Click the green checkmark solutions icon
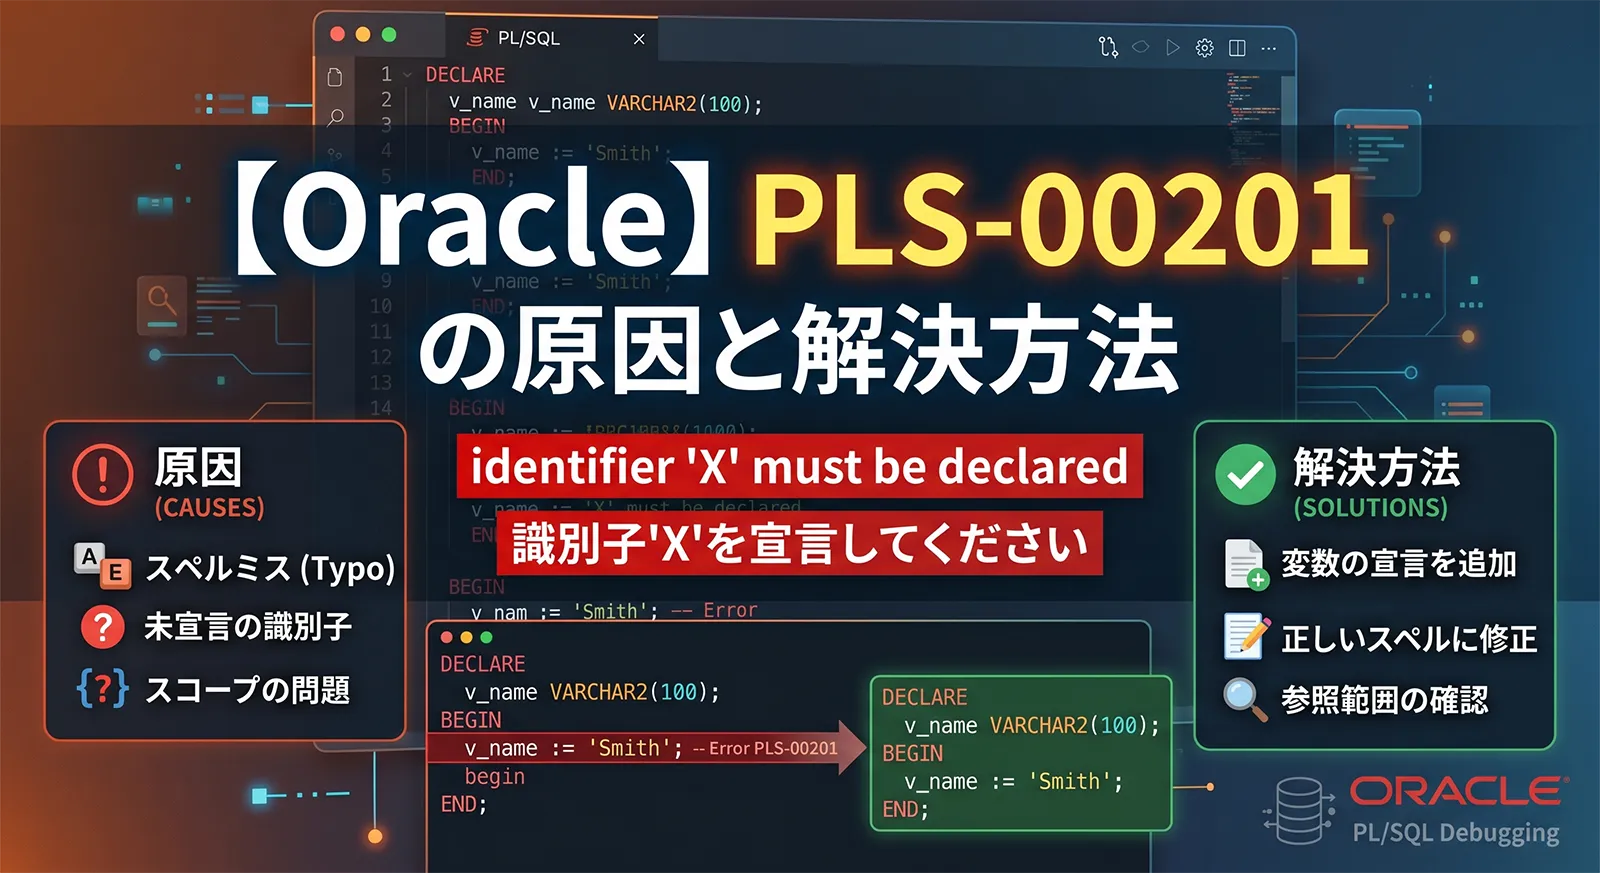The image size is (1600, 873). click(1245, 475)
